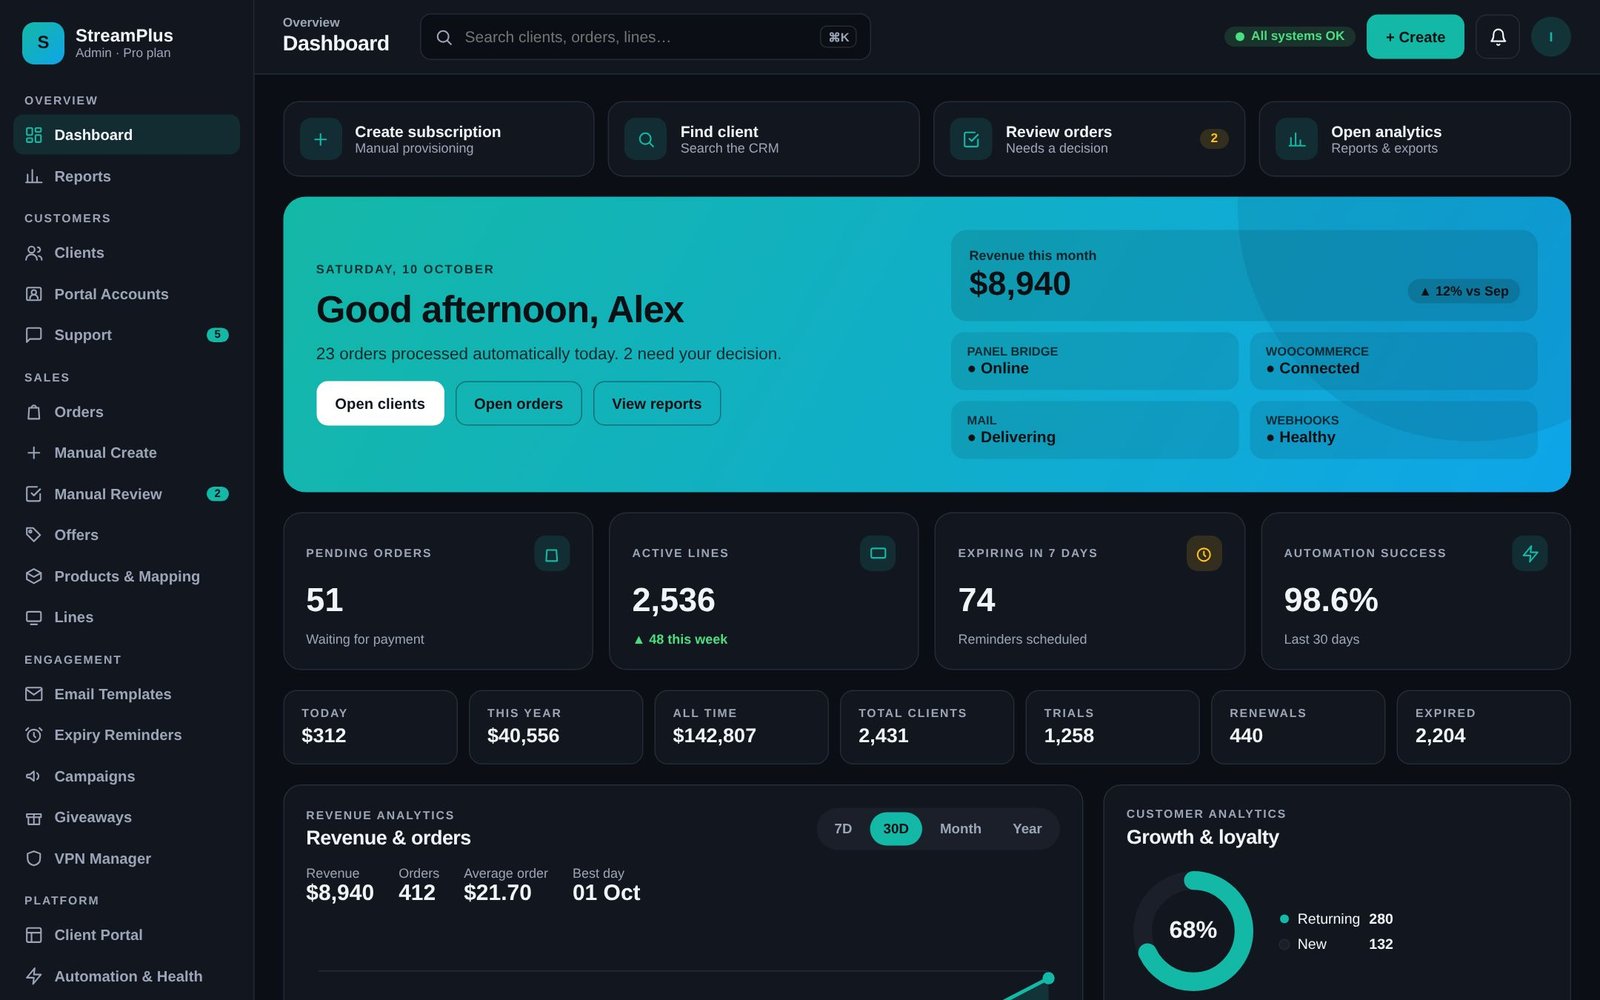Click the Open clients button
Screen dimensions: 1600x1000
[x=380, y=403]
